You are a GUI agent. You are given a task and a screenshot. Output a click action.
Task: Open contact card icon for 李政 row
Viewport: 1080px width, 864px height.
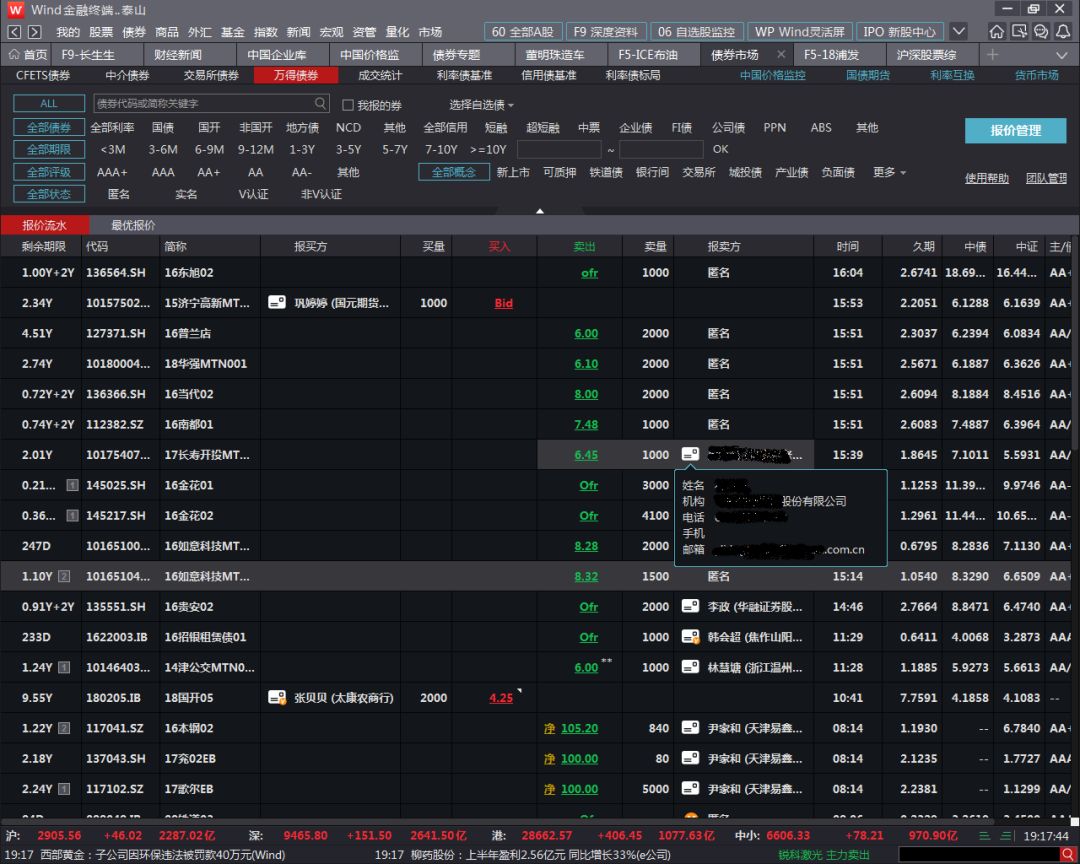[690, 606]
